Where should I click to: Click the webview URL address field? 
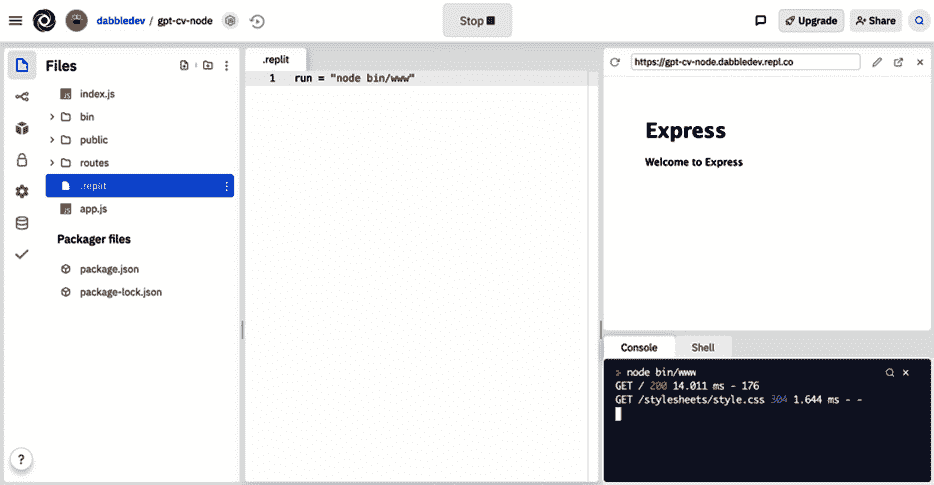click(746, 62)
